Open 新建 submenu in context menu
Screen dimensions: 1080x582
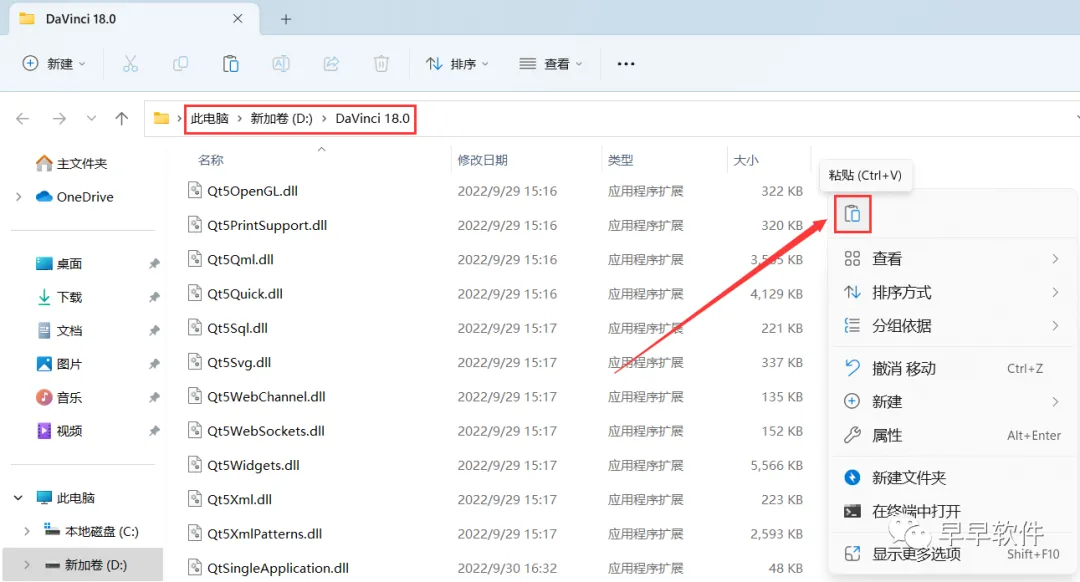[x=953, y=402]
